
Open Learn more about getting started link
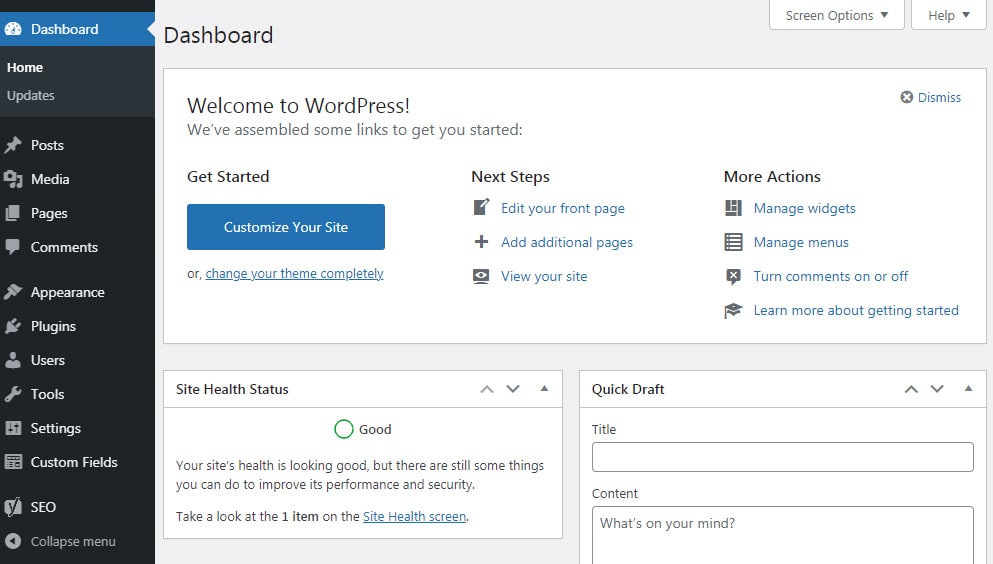click(856, 310)
